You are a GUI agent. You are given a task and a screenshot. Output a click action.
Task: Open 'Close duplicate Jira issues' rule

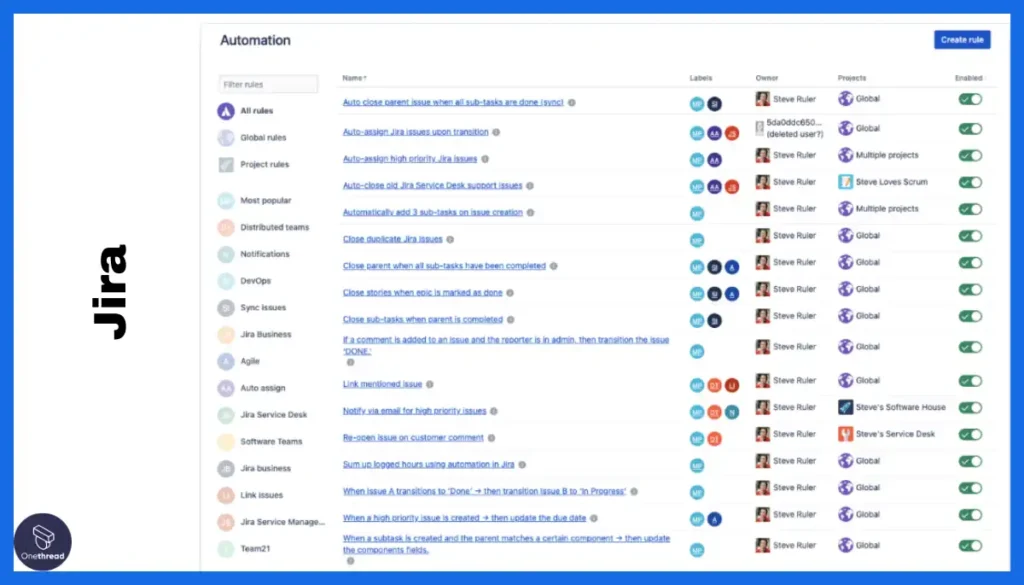[x=392, y=239]
